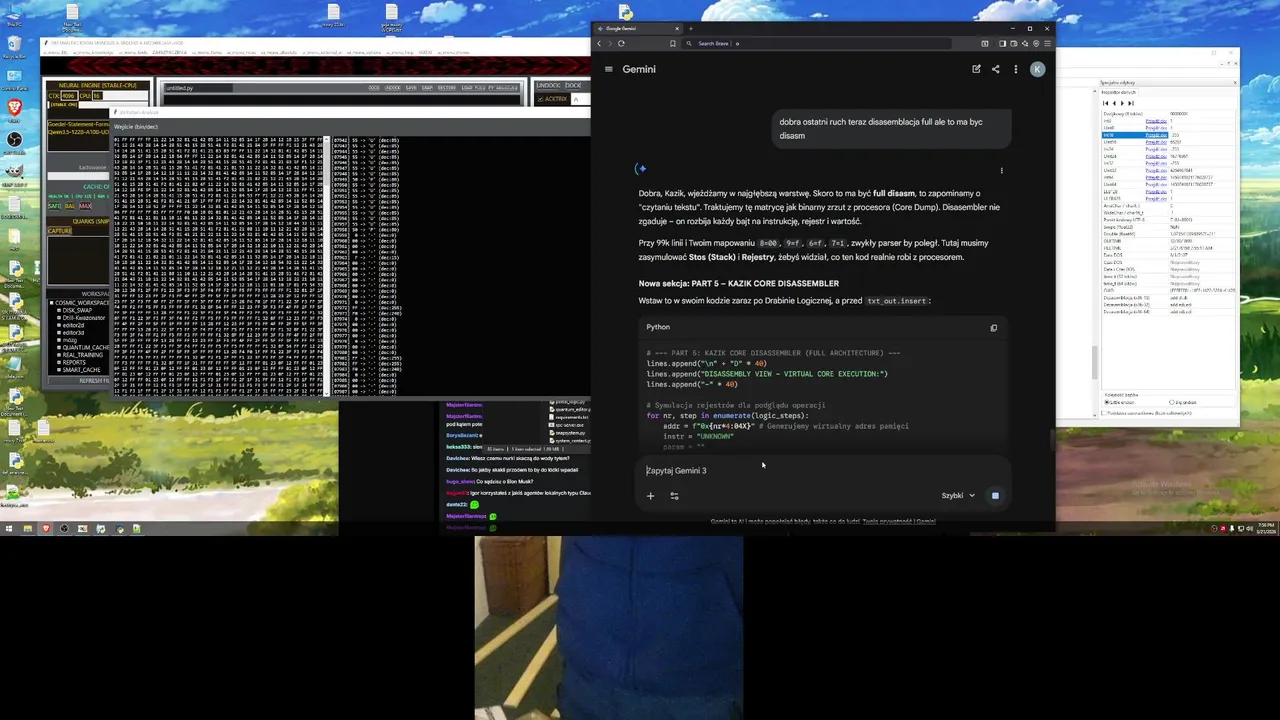Select the untitled.py editor tab
1280x720 pixels.
[x=198, y=88]
